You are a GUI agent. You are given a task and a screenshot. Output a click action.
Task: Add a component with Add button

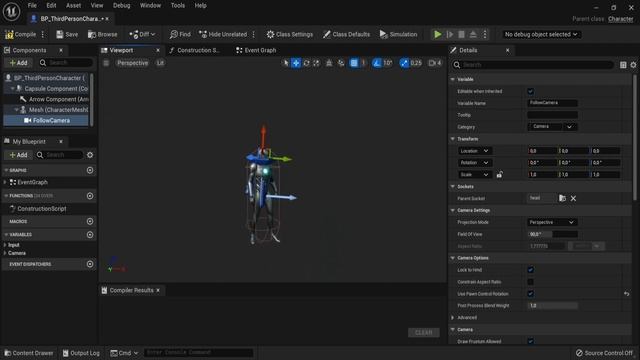pyautogui.click(x=18, y=63)
